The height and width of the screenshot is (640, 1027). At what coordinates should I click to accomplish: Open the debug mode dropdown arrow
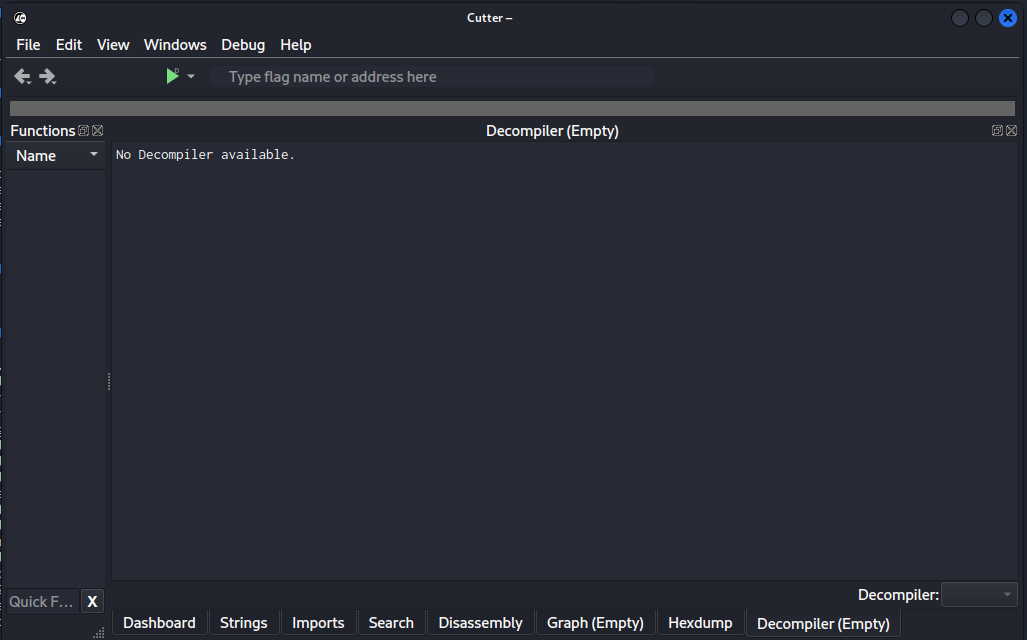click(191, 77)
